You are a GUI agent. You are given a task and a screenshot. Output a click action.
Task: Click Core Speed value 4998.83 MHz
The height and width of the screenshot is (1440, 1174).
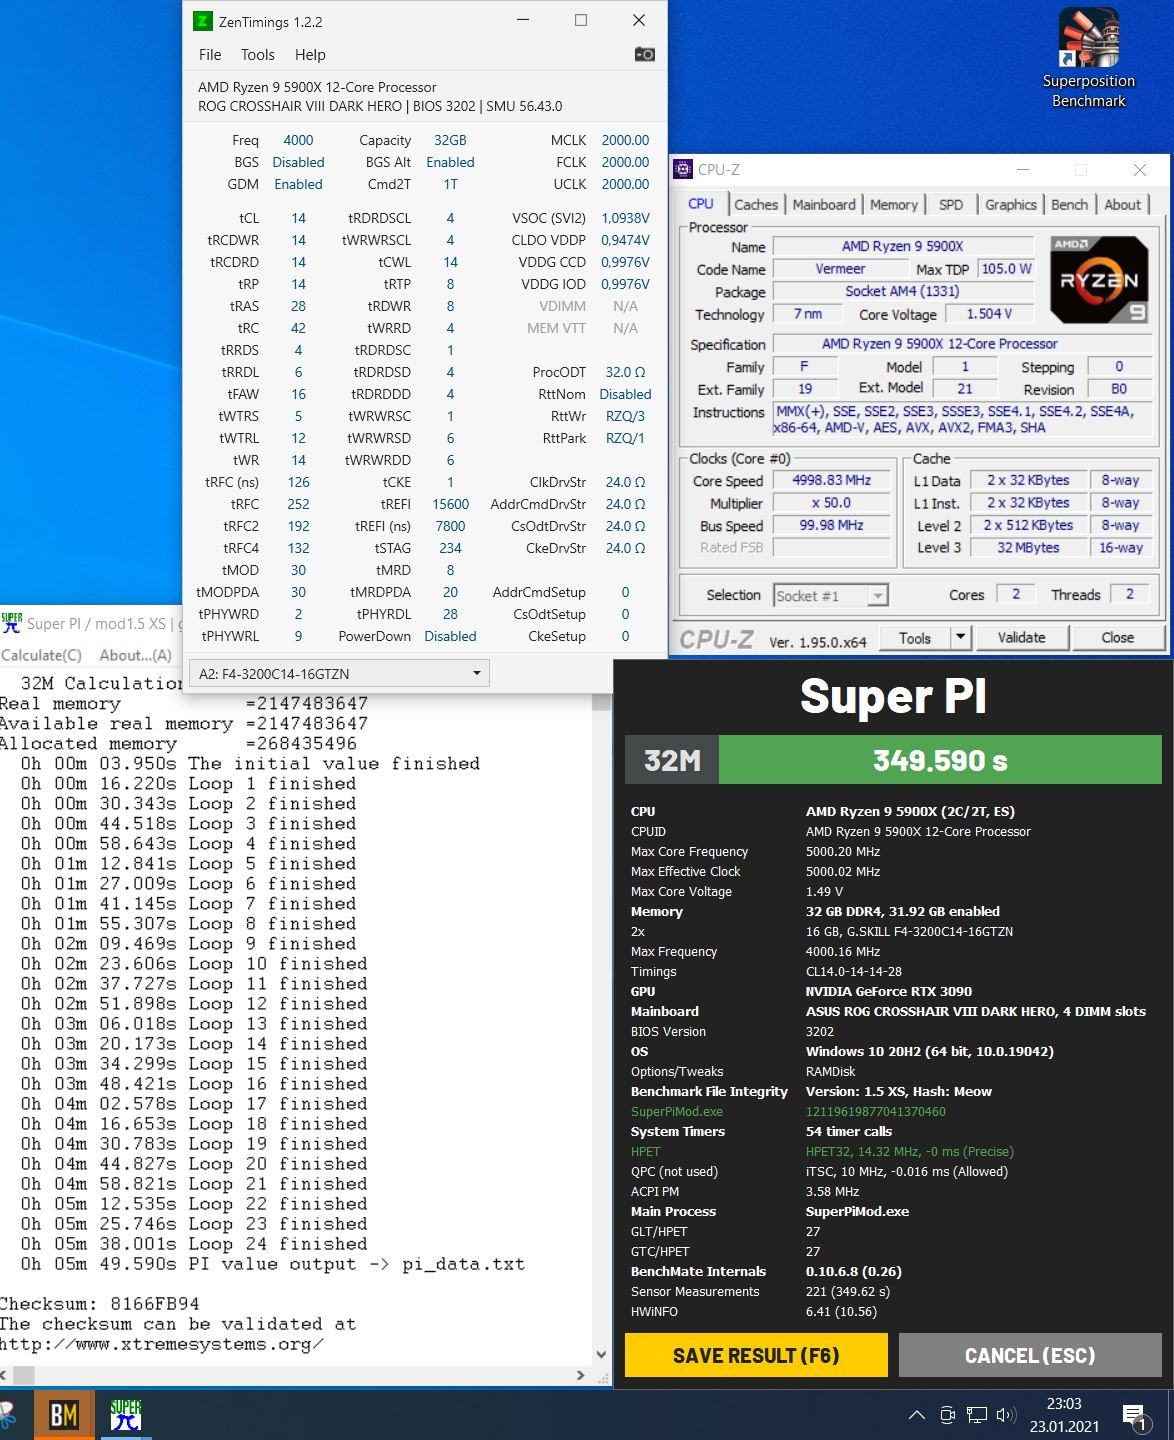point(831,480)
